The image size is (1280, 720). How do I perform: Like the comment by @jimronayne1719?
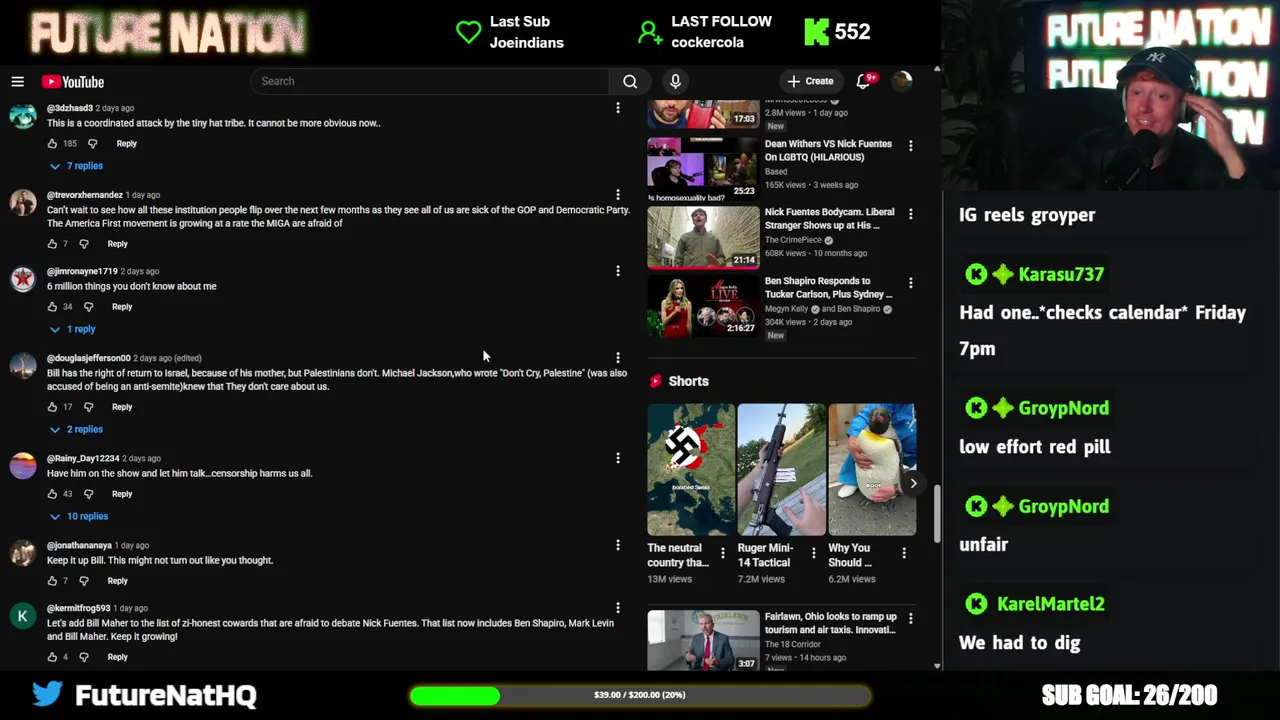pyautogui.click(x=52, y=307)
